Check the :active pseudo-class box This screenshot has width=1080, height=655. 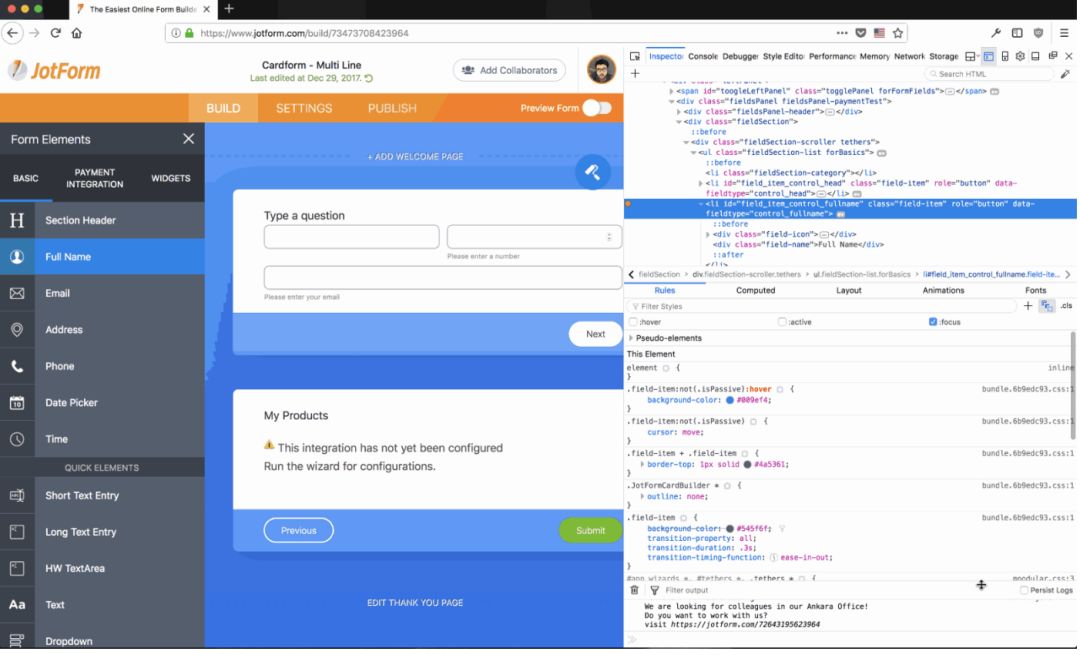(782, 322)
